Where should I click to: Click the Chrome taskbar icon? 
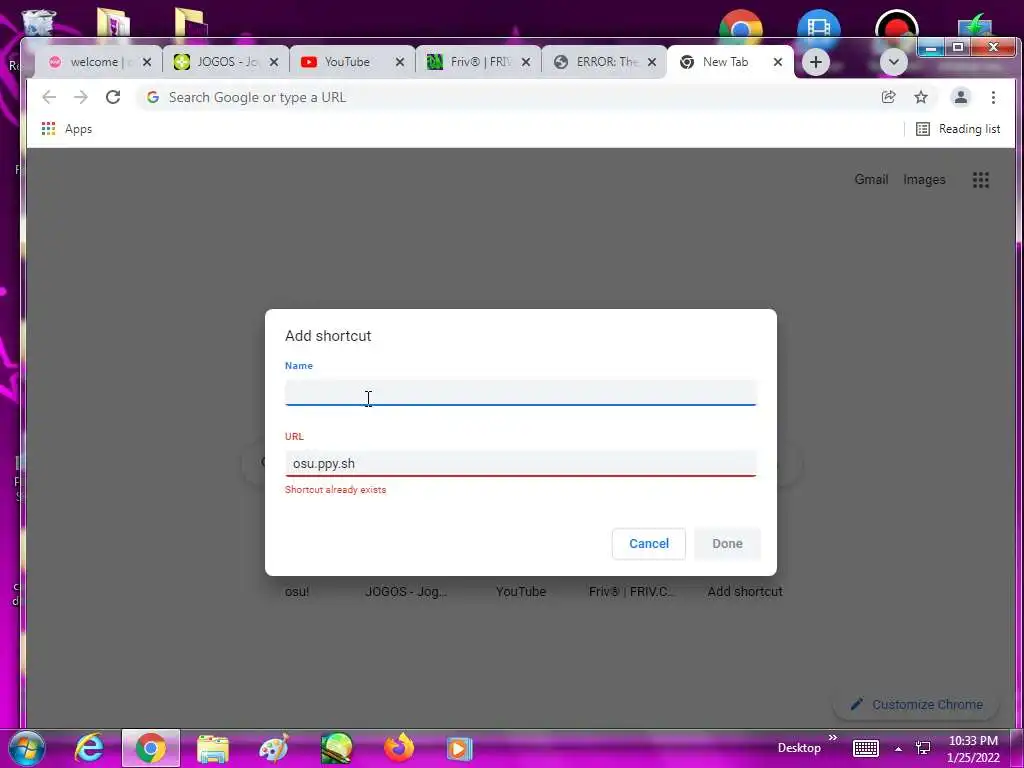pos(151,748)
